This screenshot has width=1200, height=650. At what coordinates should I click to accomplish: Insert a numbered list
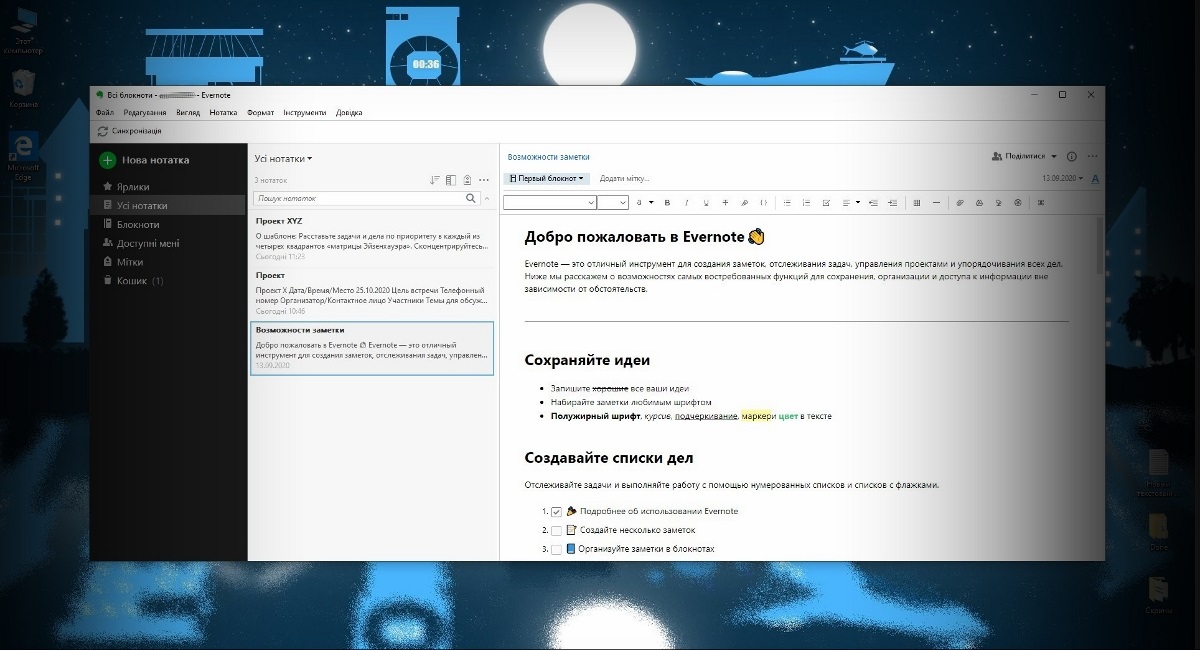806,202
